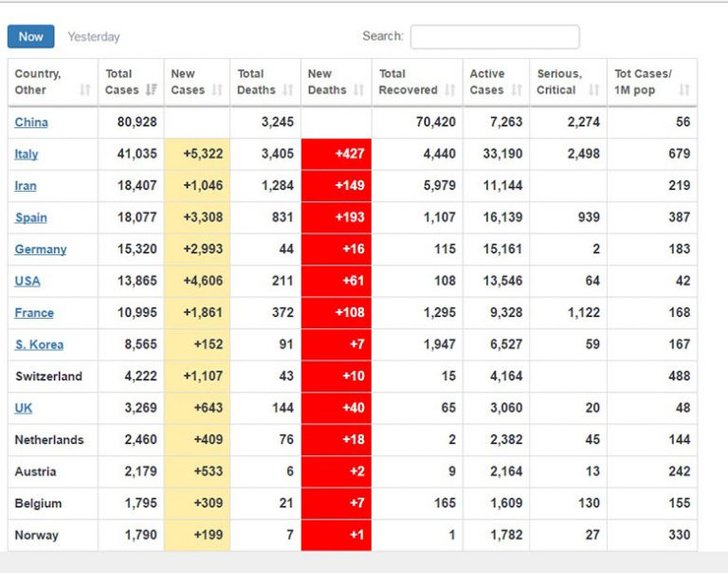
Task: Select the Norway row name
Action: (x=37, y=535)
